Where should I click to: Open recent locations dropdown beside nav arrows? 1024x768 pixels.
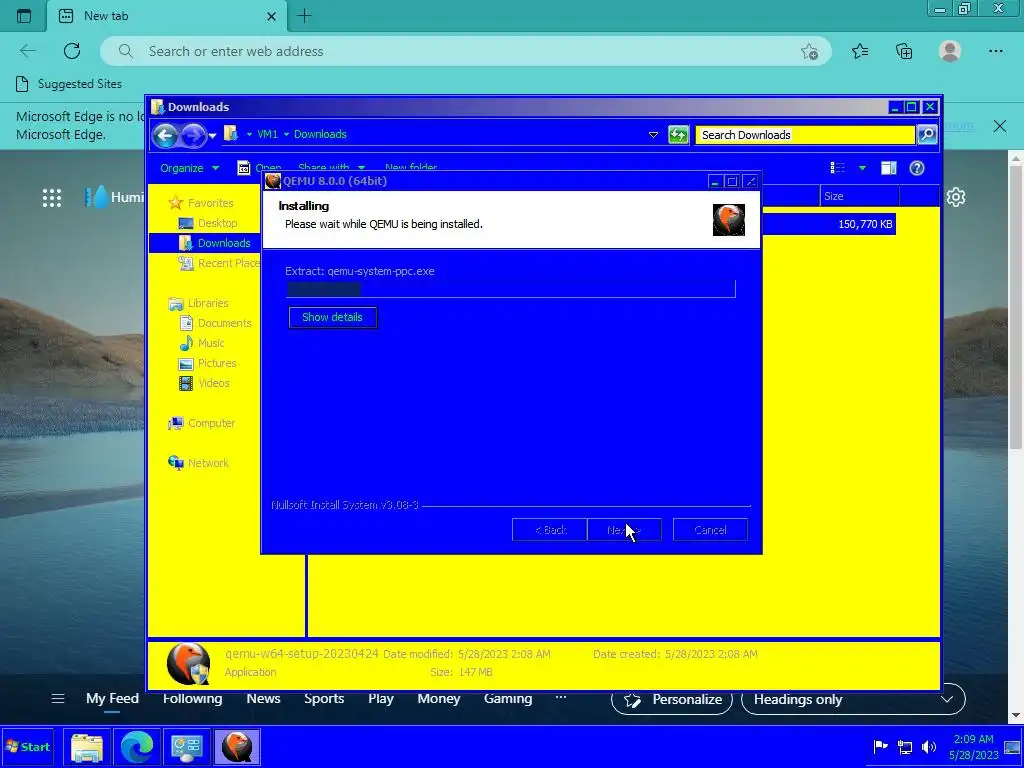pyautogui.click(x=212, y=136)
